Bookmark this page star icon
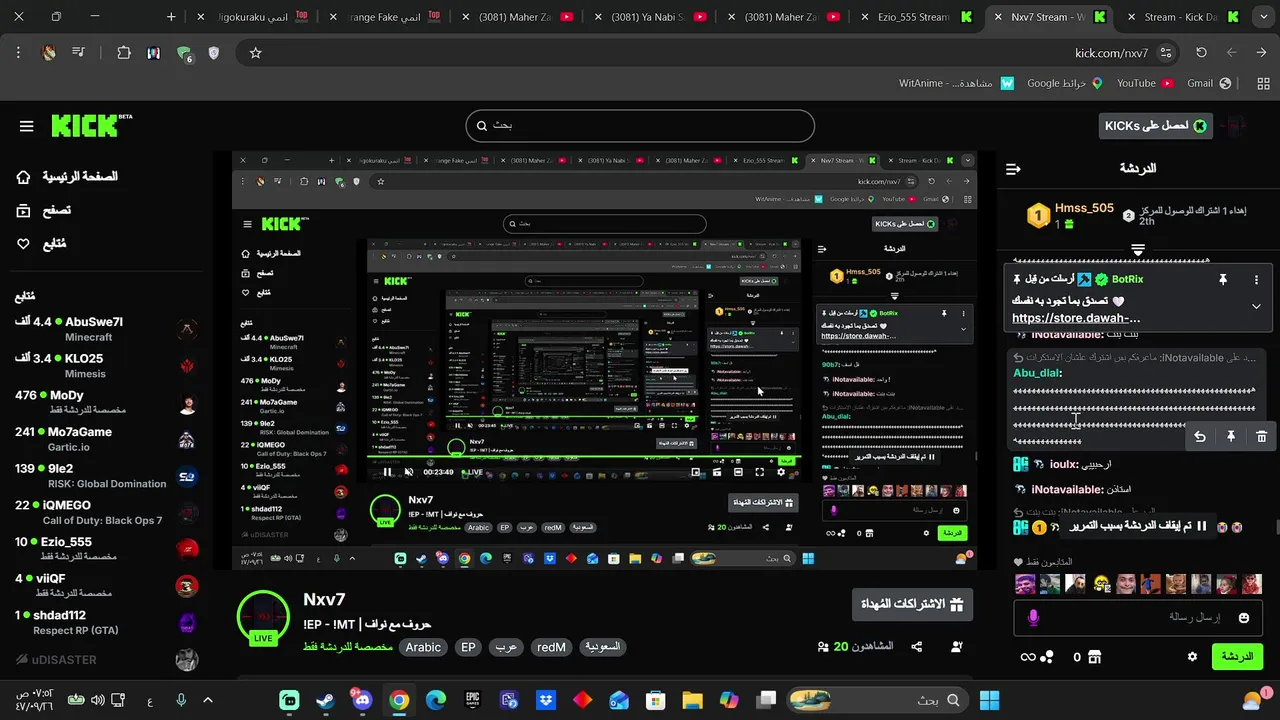Image resolution: width=1280 pixels, height=720 pixels. click(255, 53)
